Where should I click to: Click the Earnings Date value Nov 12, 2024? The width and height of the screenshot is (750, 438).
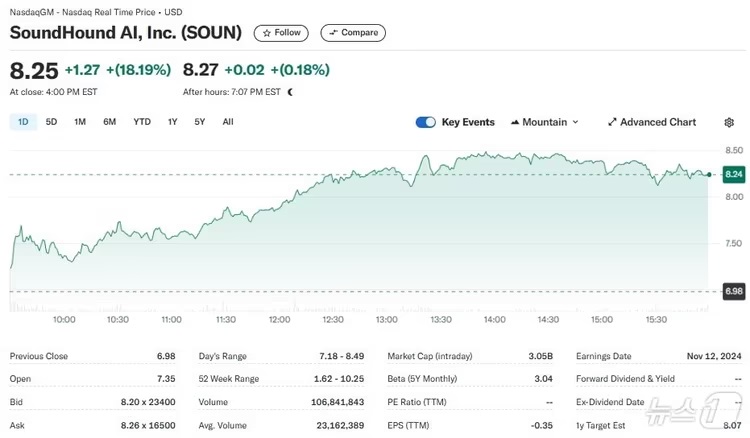point(714,356)
